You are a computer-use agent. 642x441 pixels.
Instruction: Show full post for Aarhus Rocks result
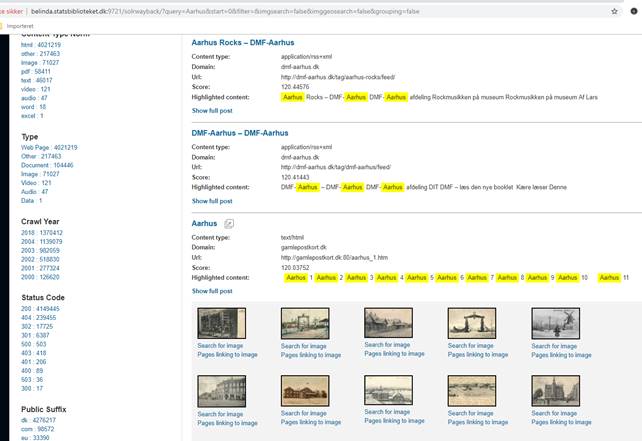click(212, 111)
